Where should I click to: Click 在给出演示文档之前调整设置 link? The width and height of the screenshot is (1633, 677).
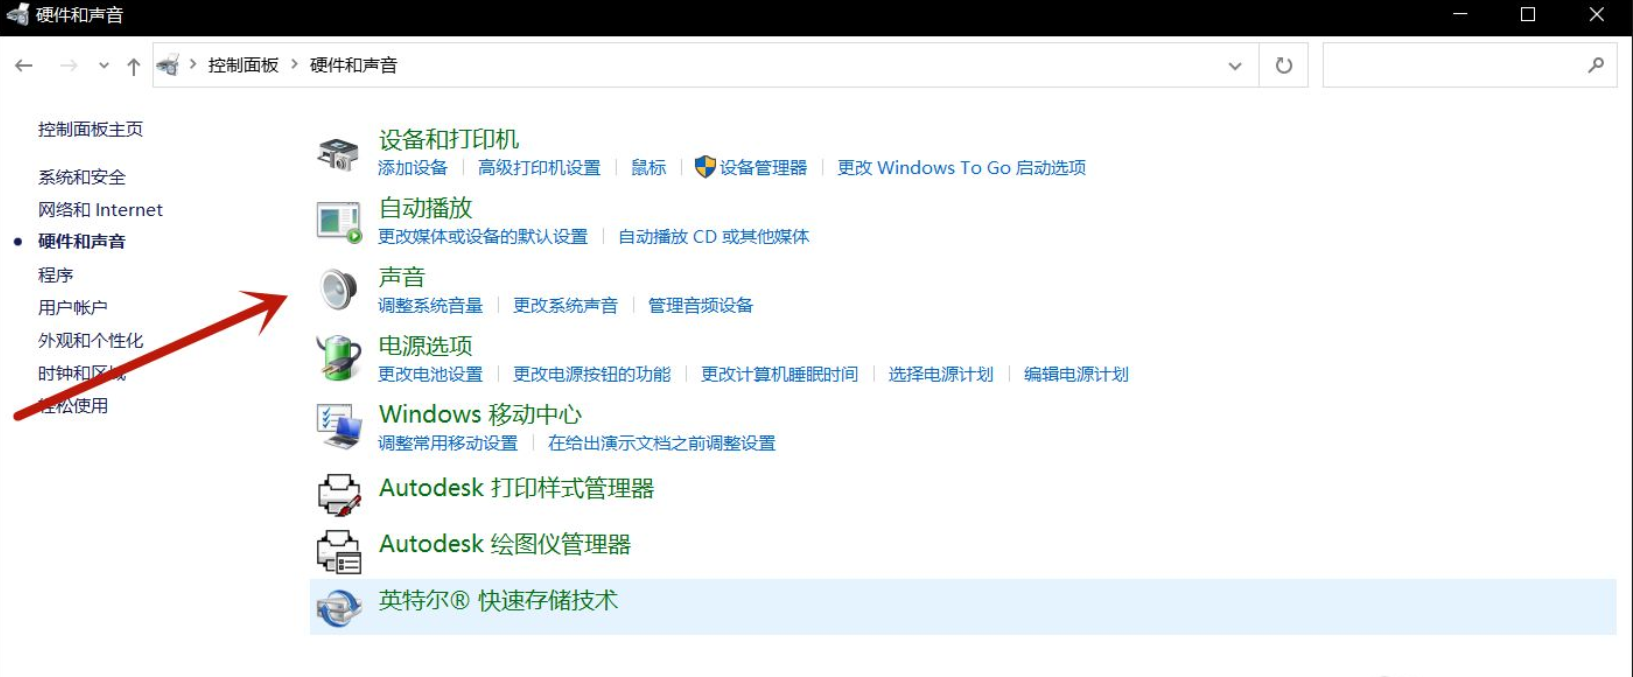(x=662, y=444)
